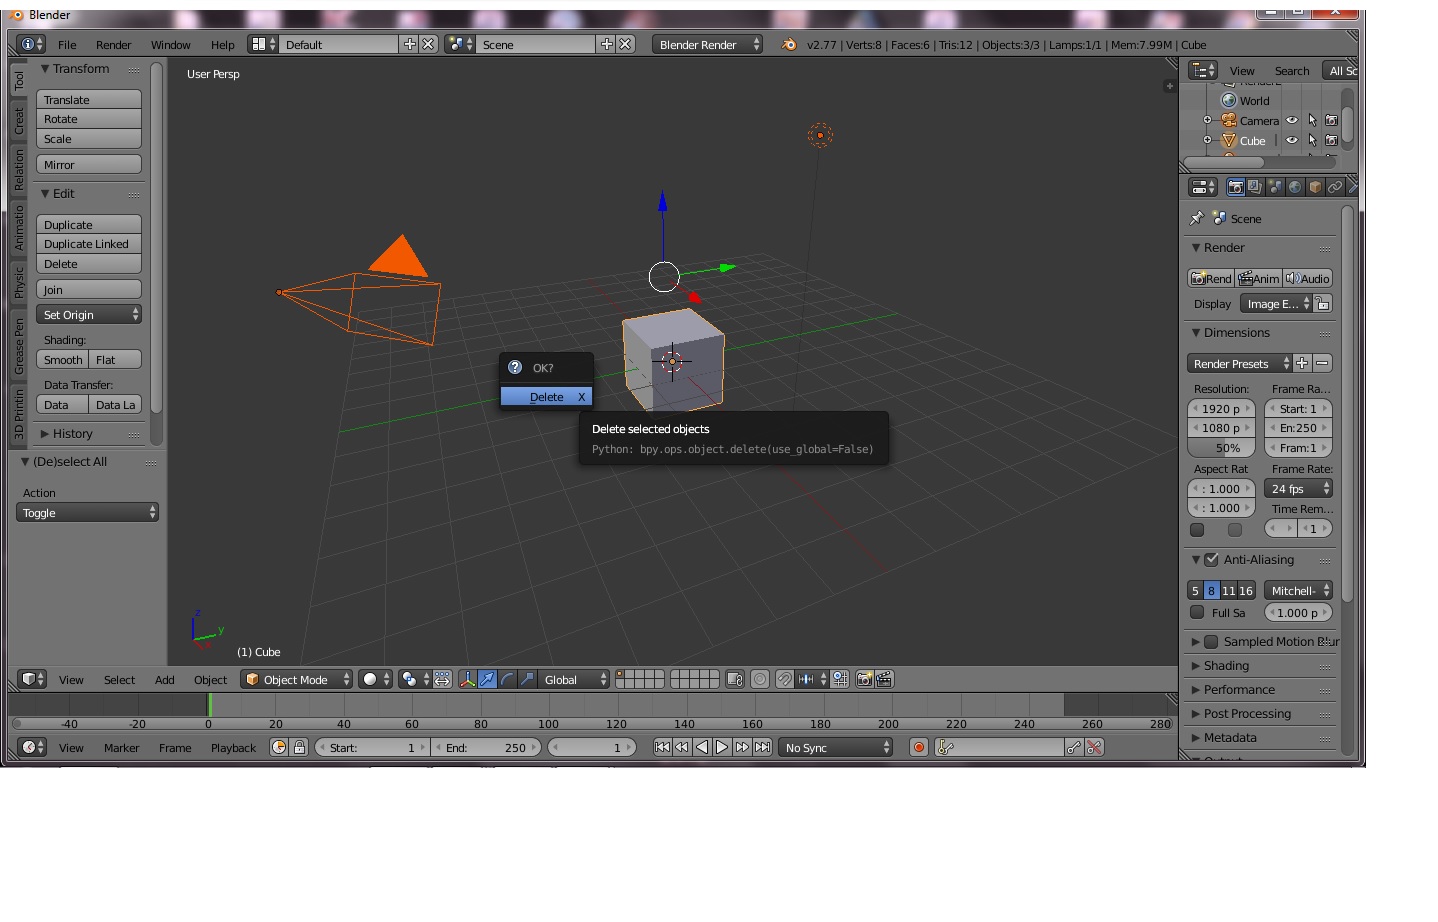Switch to the Tool shelf tab
Image resolution: width=1438 pixels, height=922 pixels.
(18, 81)
